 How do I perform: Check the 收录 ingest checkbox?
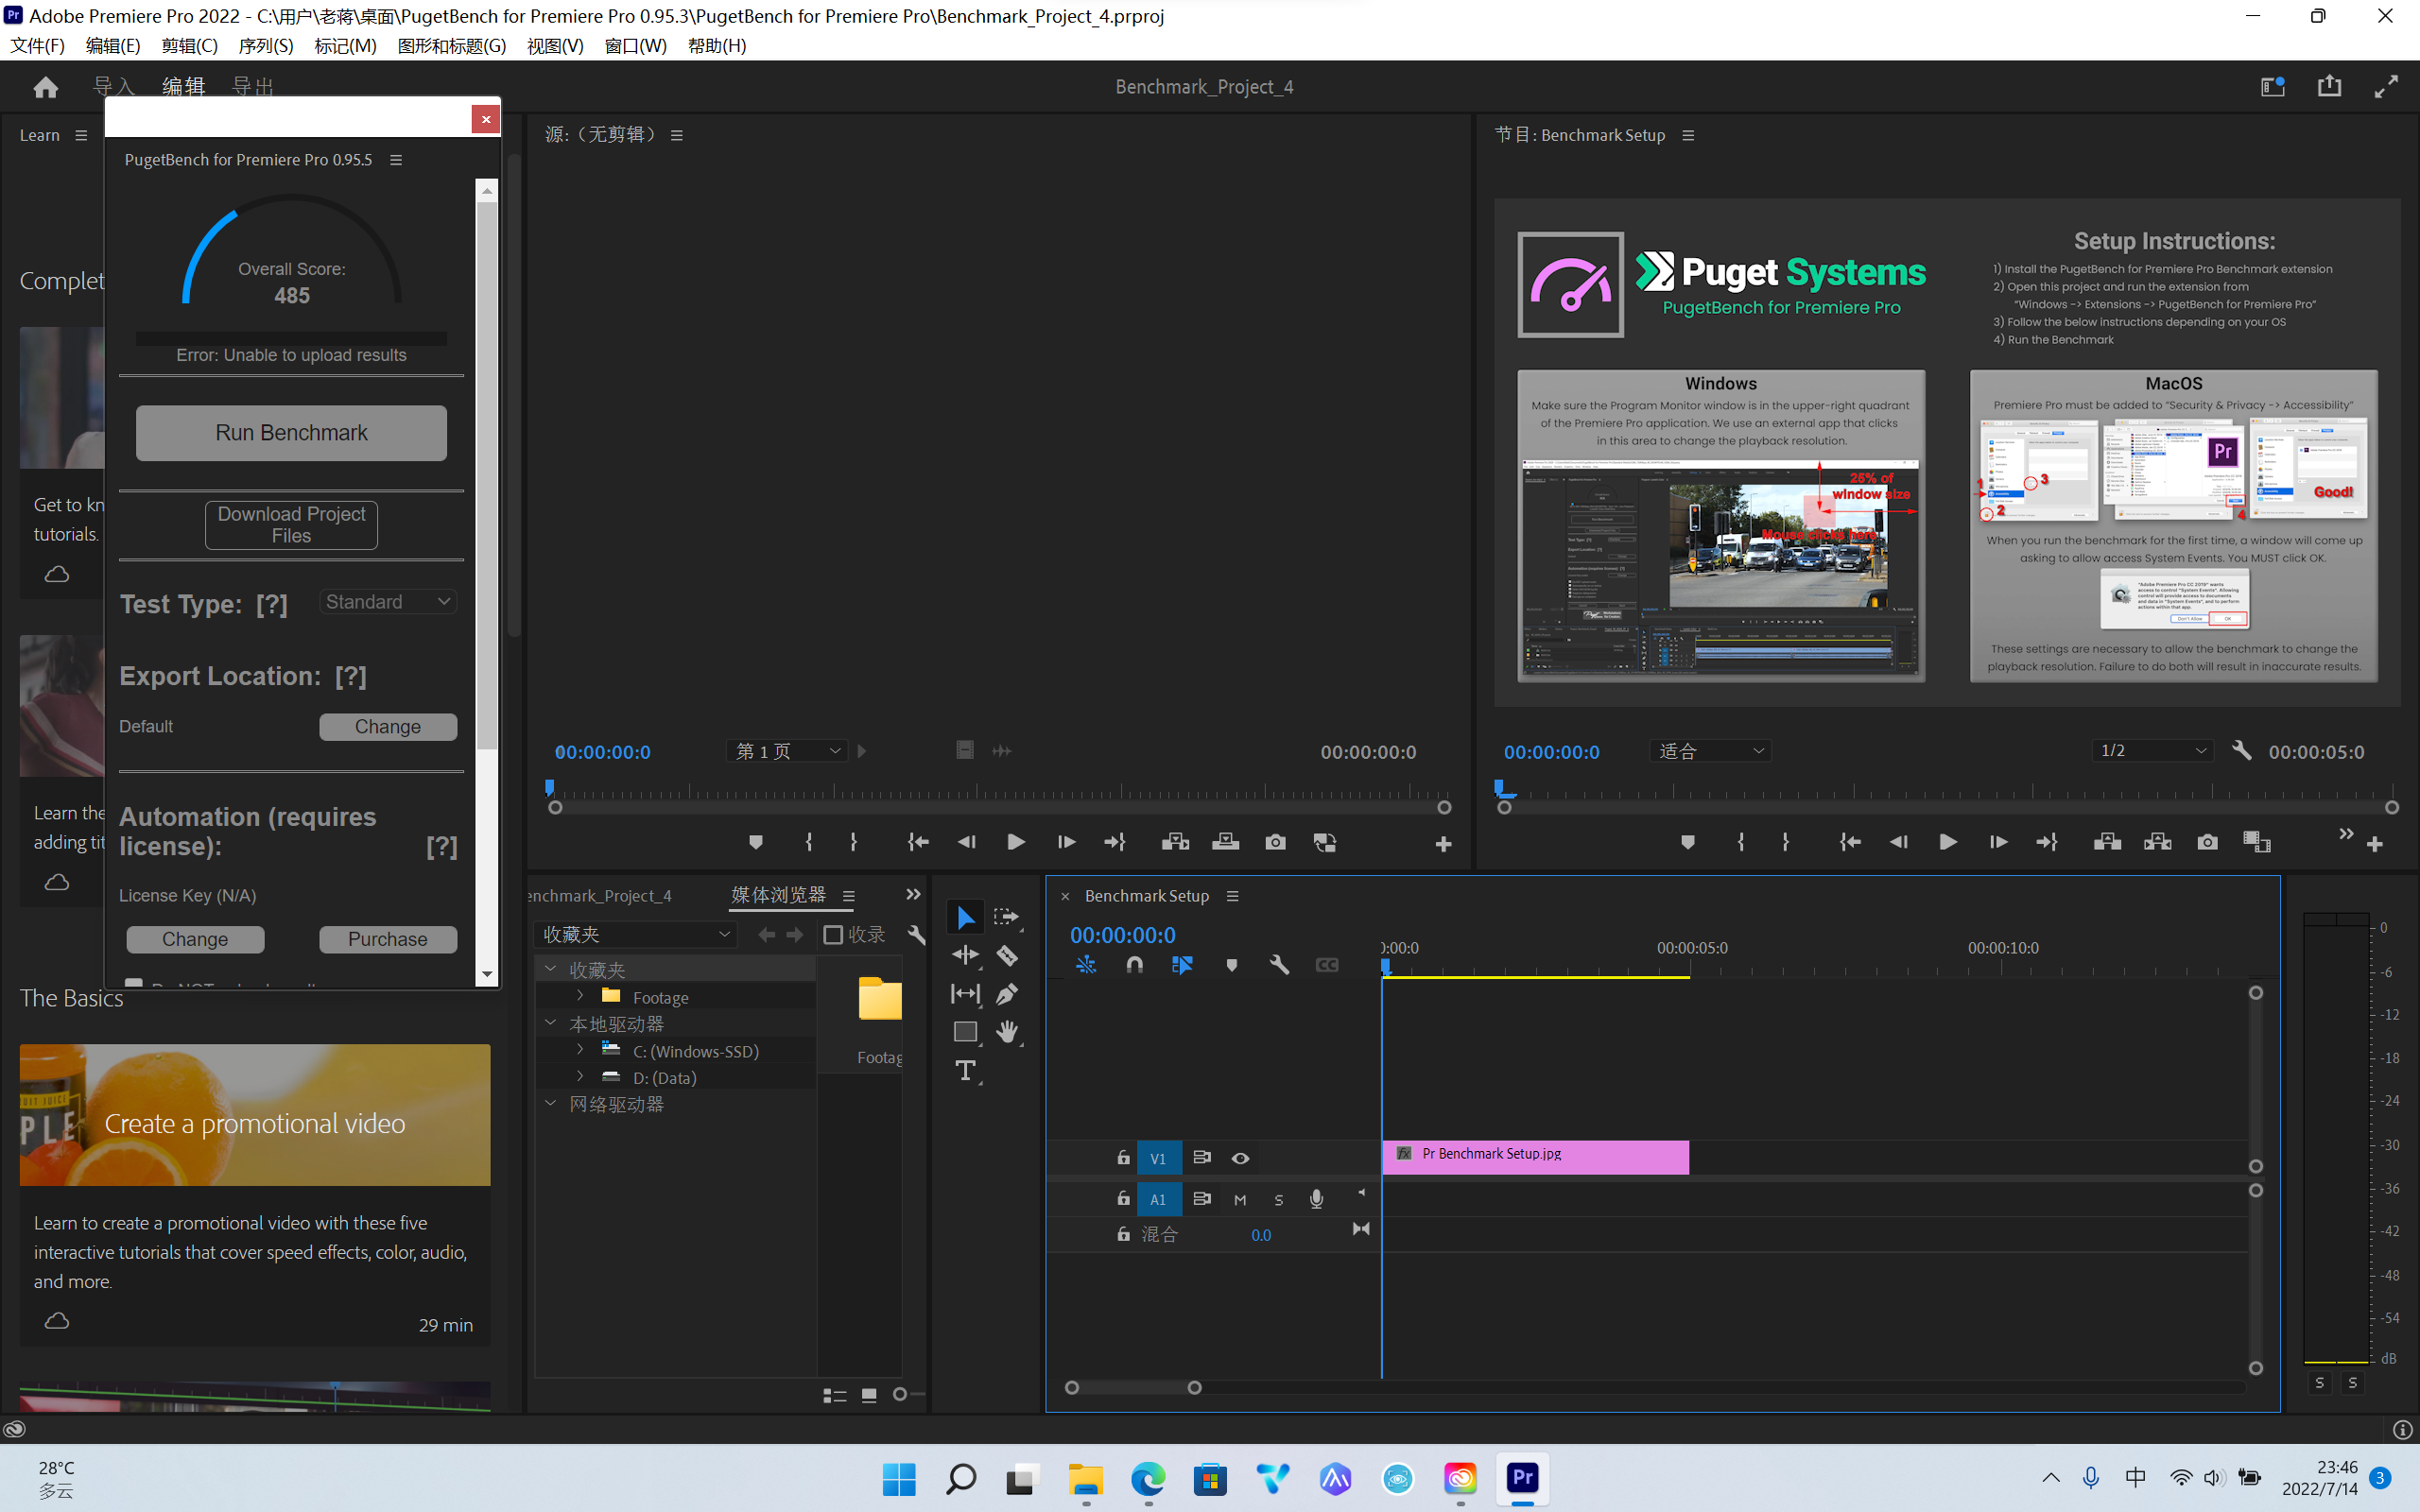click(x=832, y=935)
